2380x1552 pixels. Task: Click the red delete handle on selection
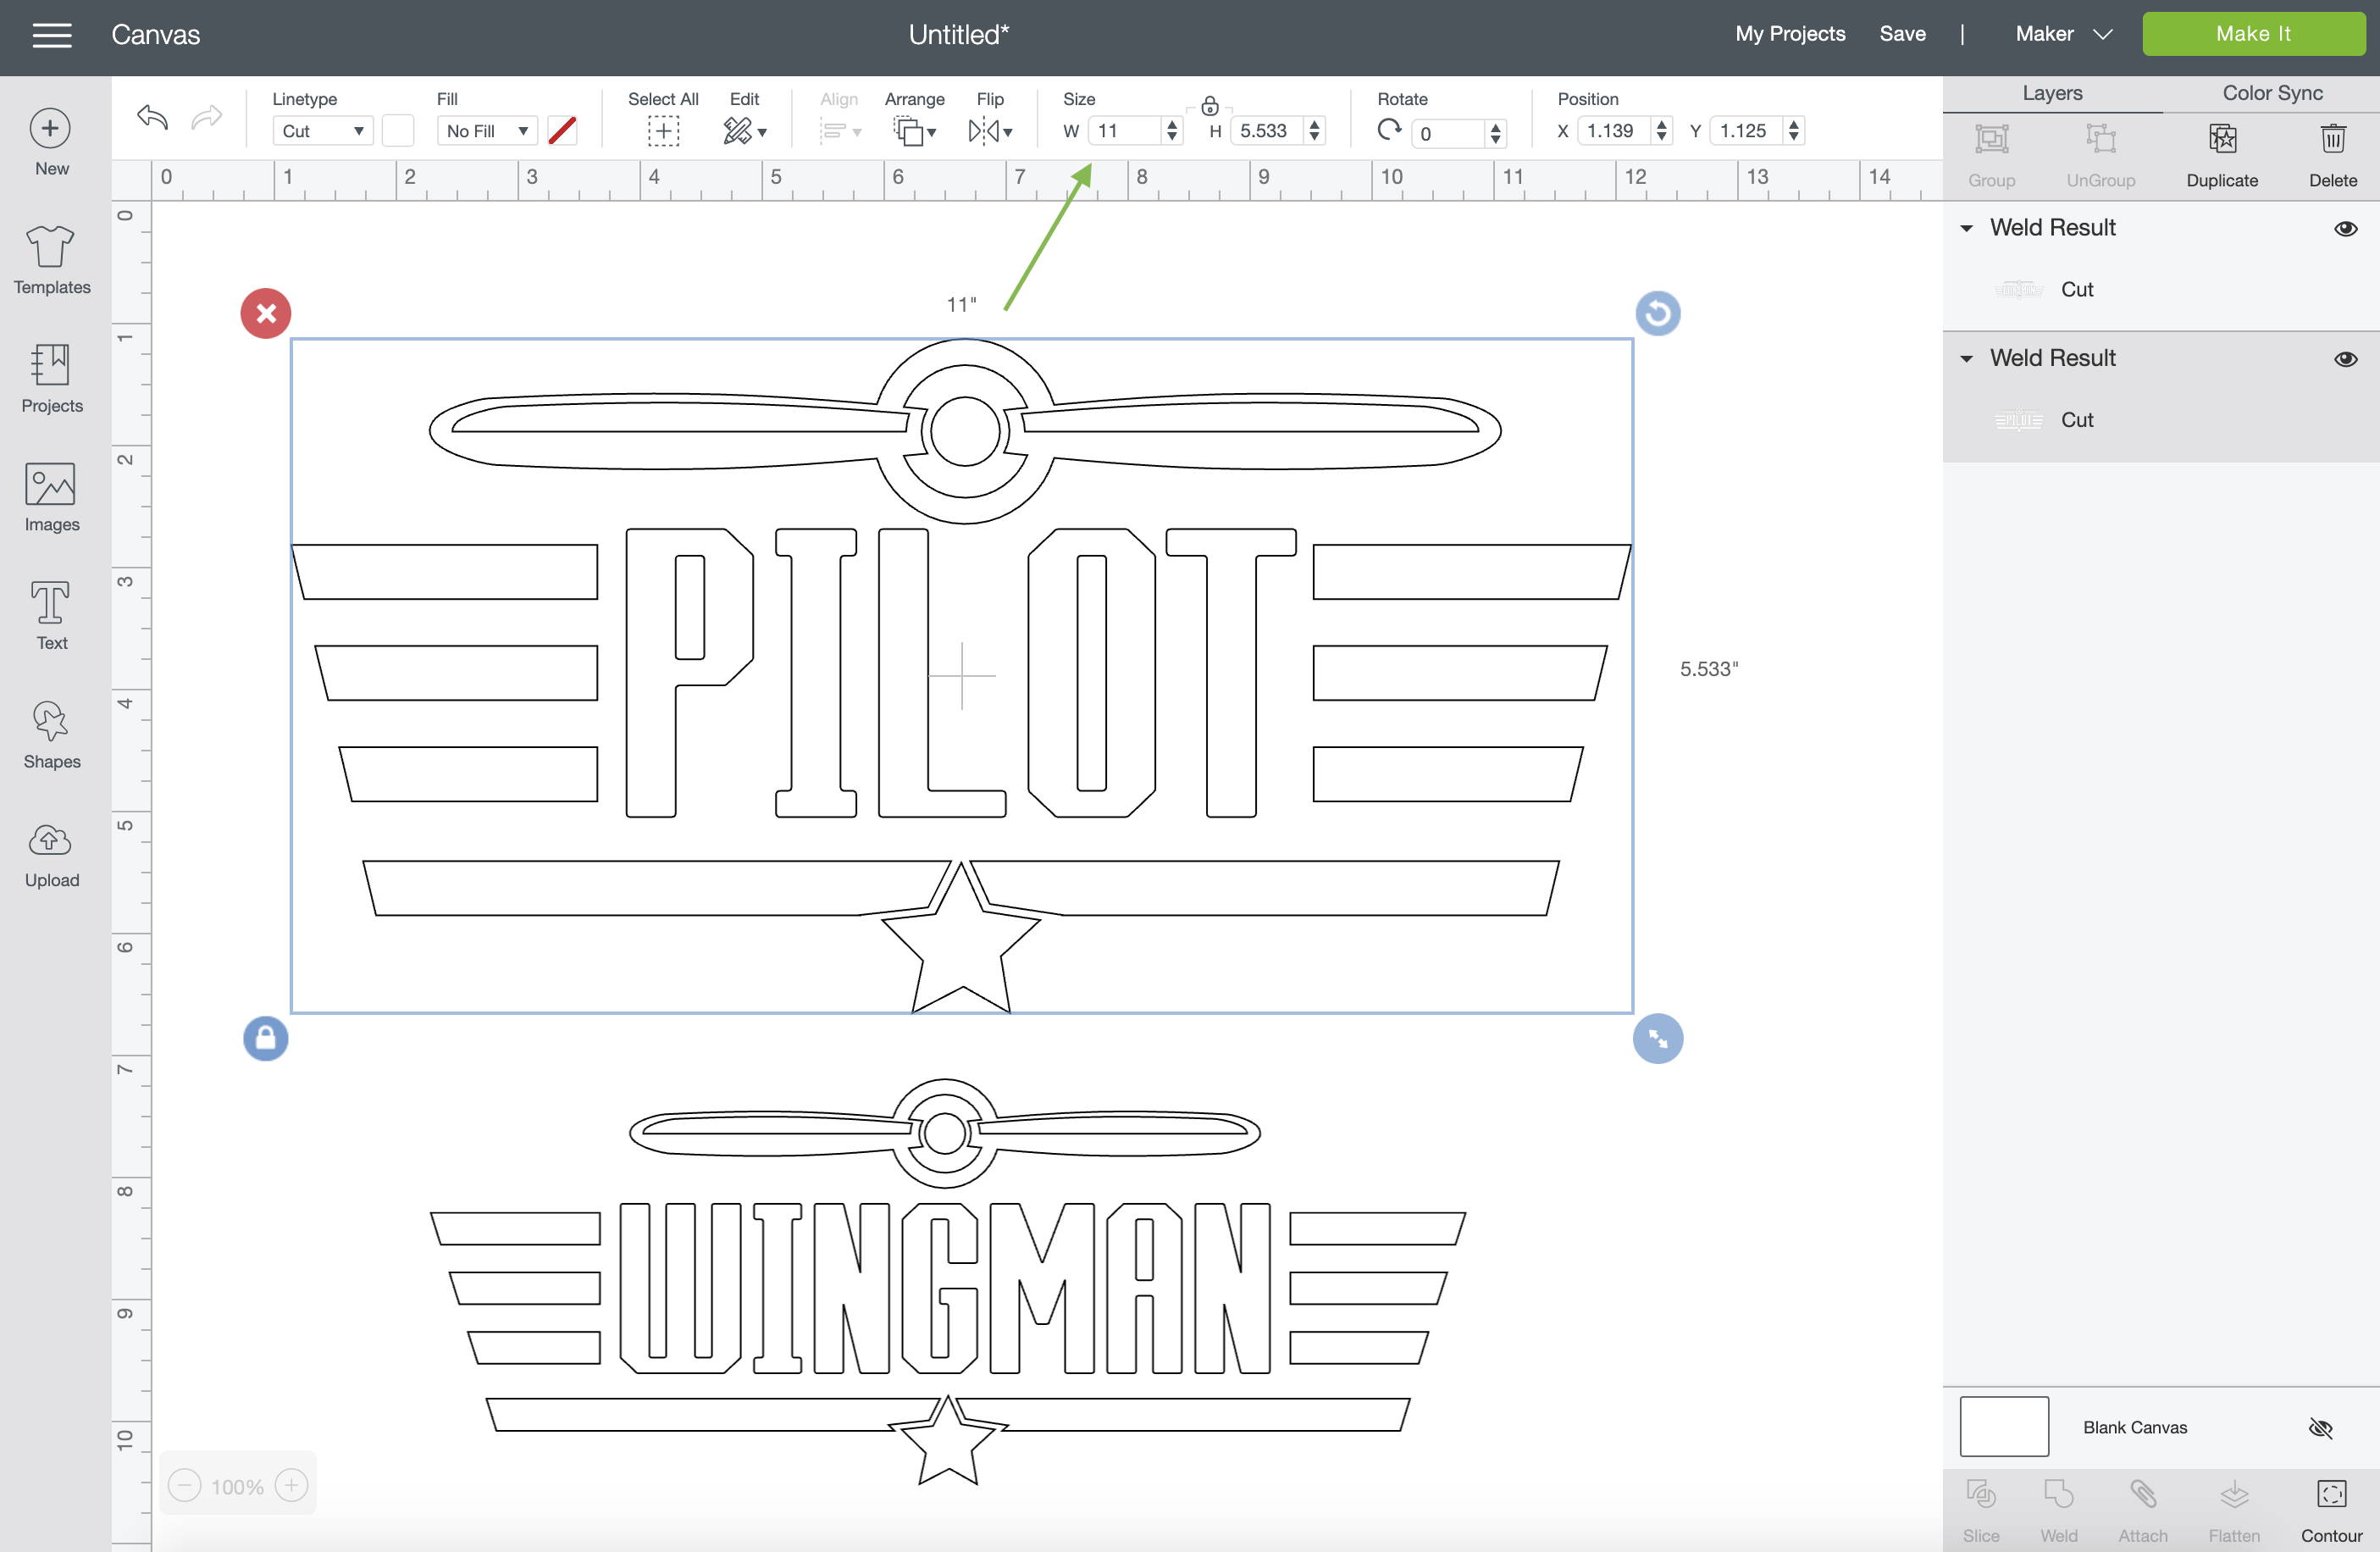click(266, 314)
